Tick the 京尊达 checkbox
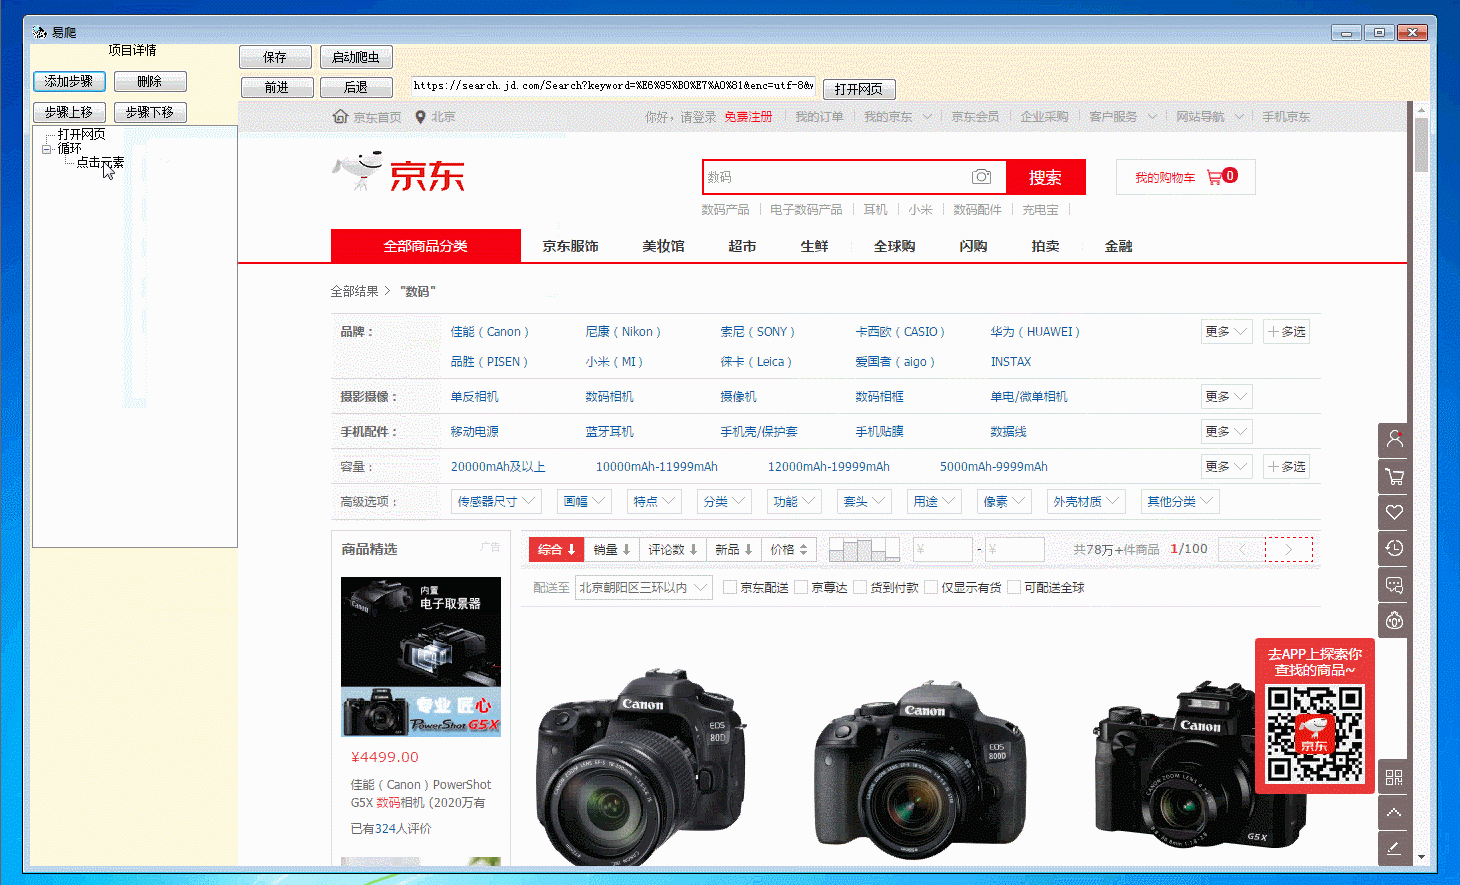The image size is (1460, 885). (x=801, y=587)
